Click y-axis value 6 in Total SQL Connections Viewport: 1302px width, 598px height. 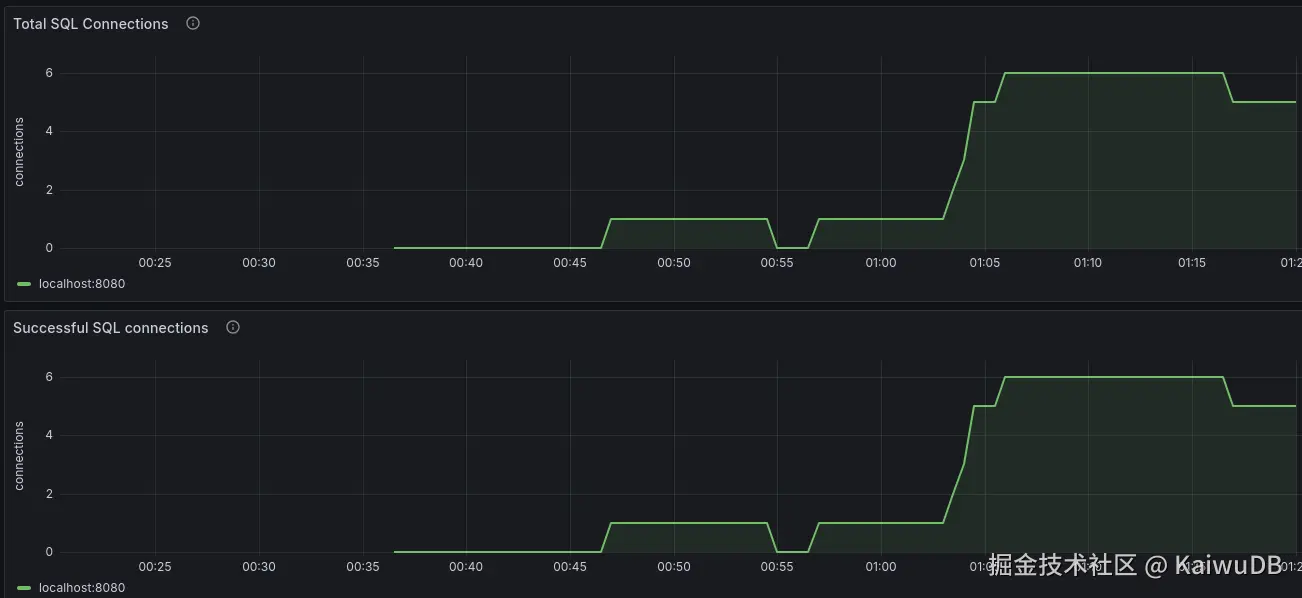click(x=49, y=73)
